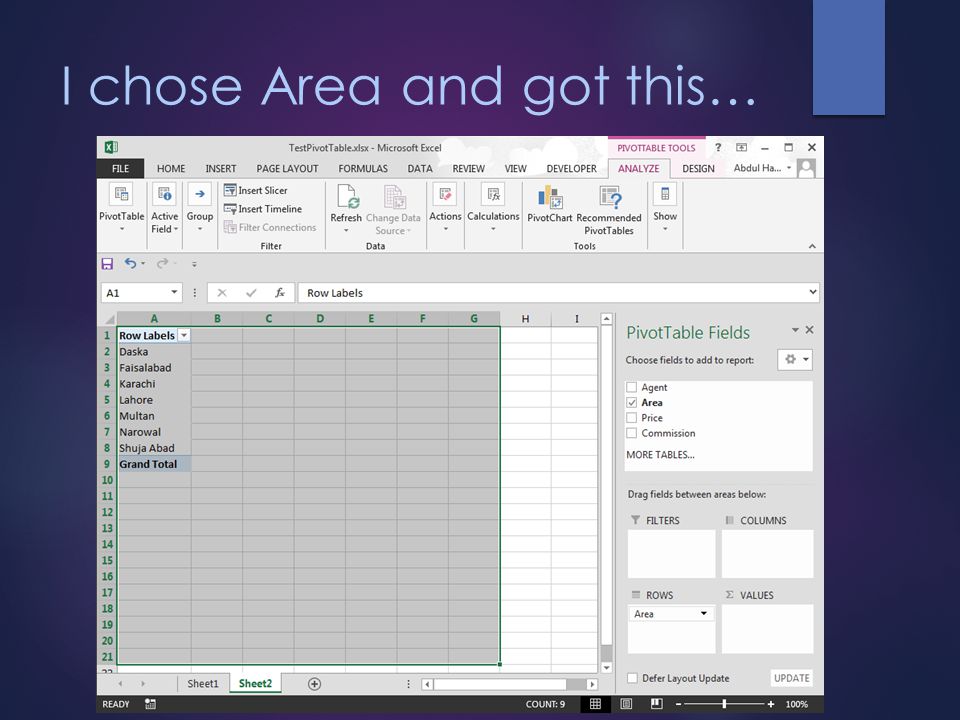Image resolution: width=960 pixels, height=720 pixels.
Task: Open the Actions ribbon button
Action: tap(445, 208)
